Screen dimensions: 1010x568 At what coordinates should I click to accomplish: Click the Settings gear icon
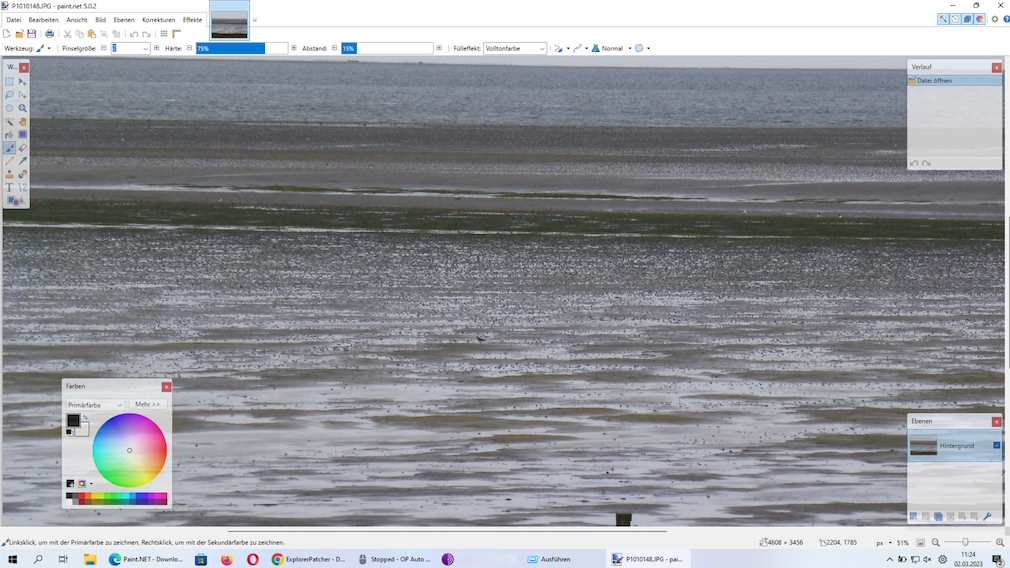[x=994, y=19]
